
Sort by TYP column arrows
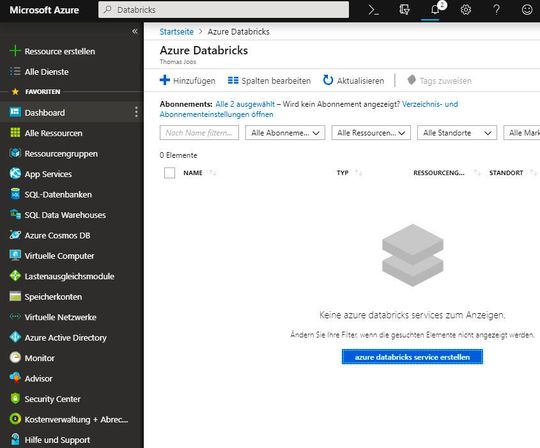click(359, 173)
